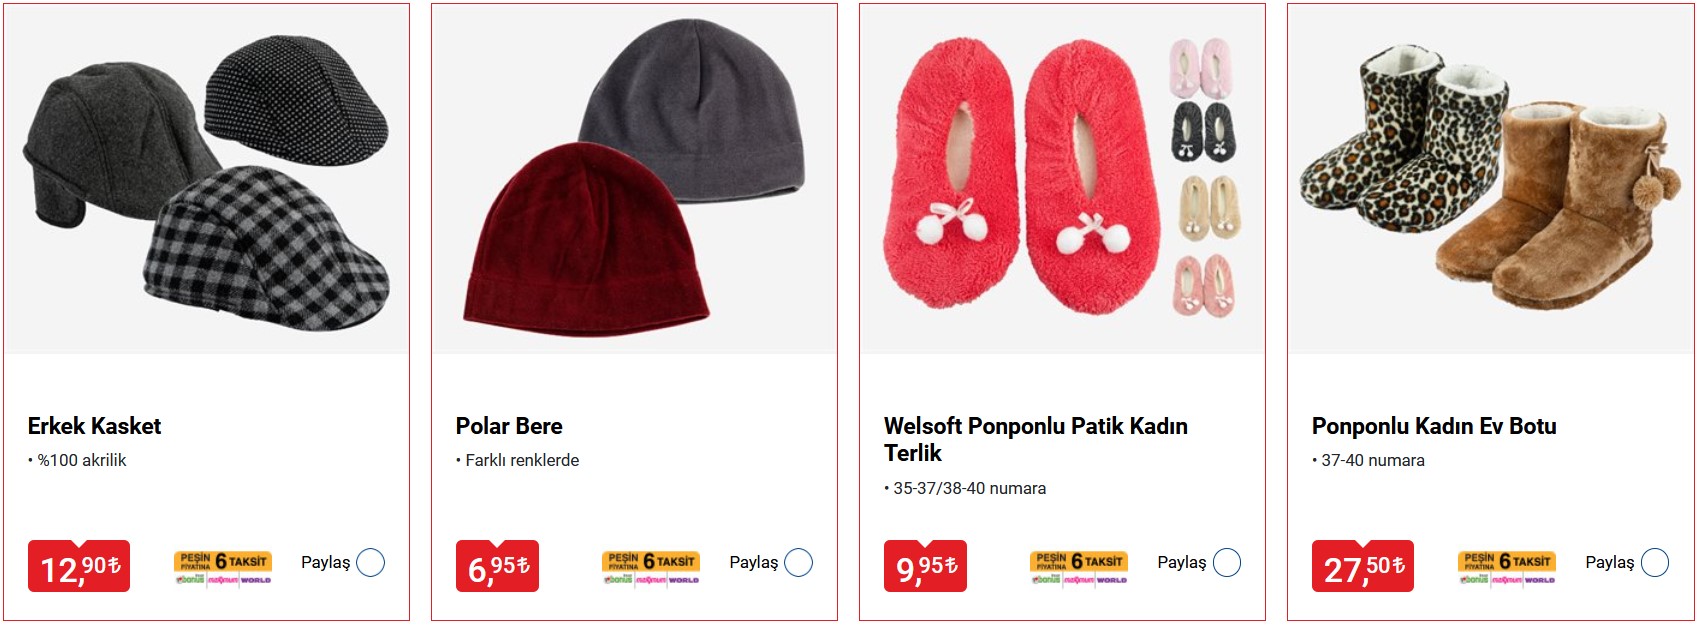Click 6 Taksit installment icon for Polar Bere
The height and width of the screenshot is (628, 1702).
coord(650,566)
